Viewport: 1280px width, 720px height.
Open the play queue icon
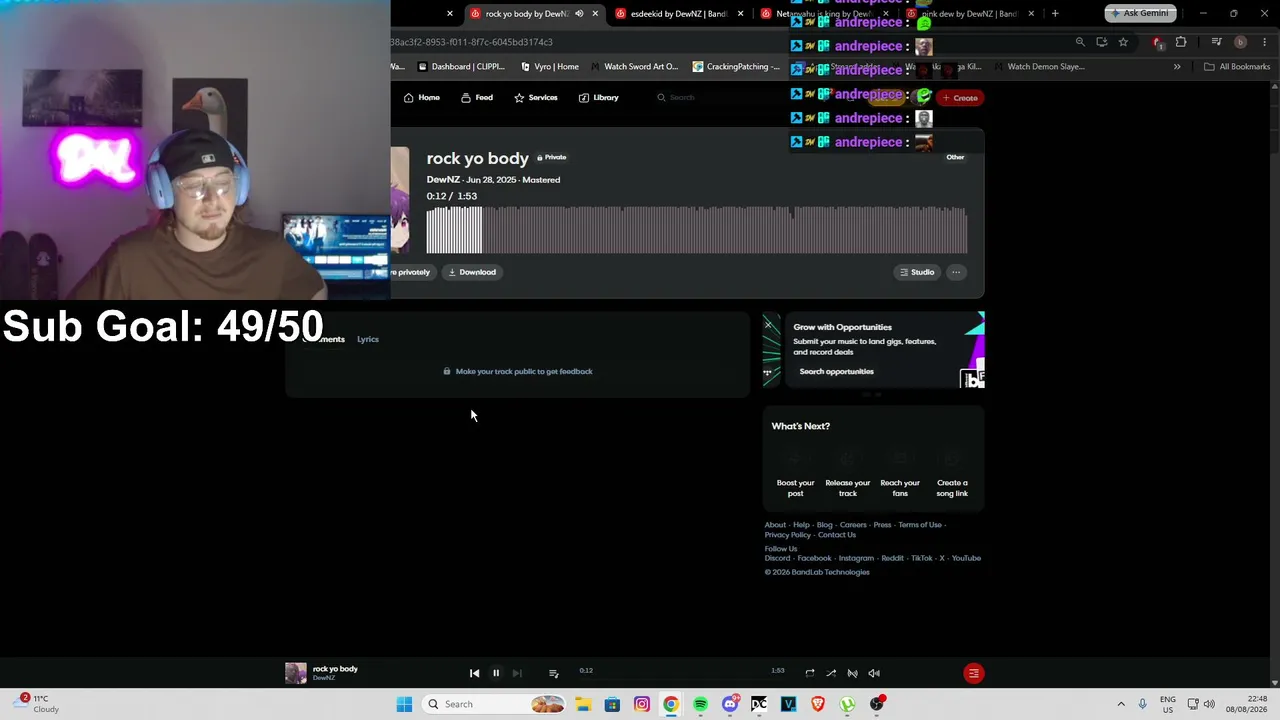[553, 673]
